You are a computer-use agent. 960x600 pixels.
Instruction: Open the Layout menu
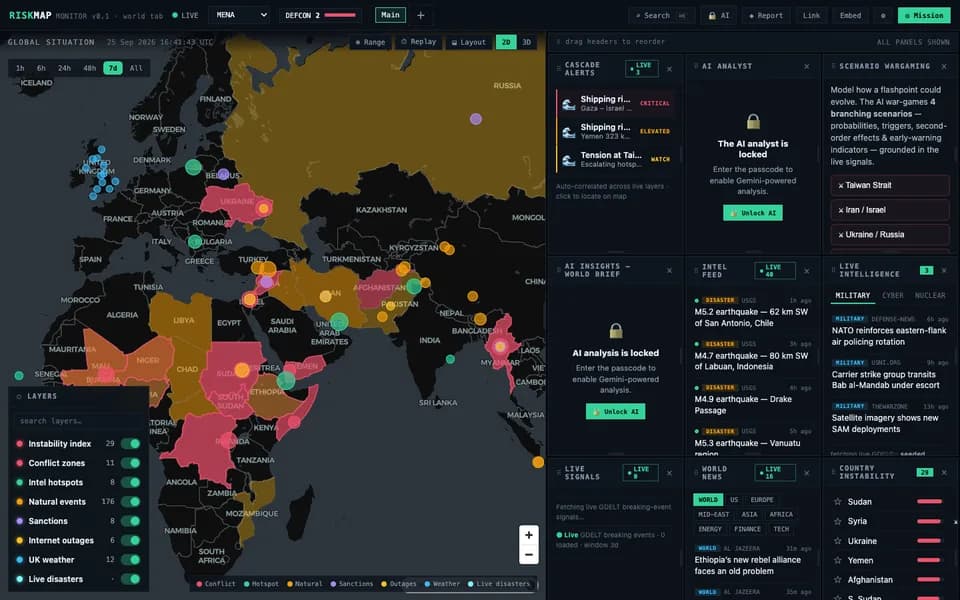coord(468,42)
